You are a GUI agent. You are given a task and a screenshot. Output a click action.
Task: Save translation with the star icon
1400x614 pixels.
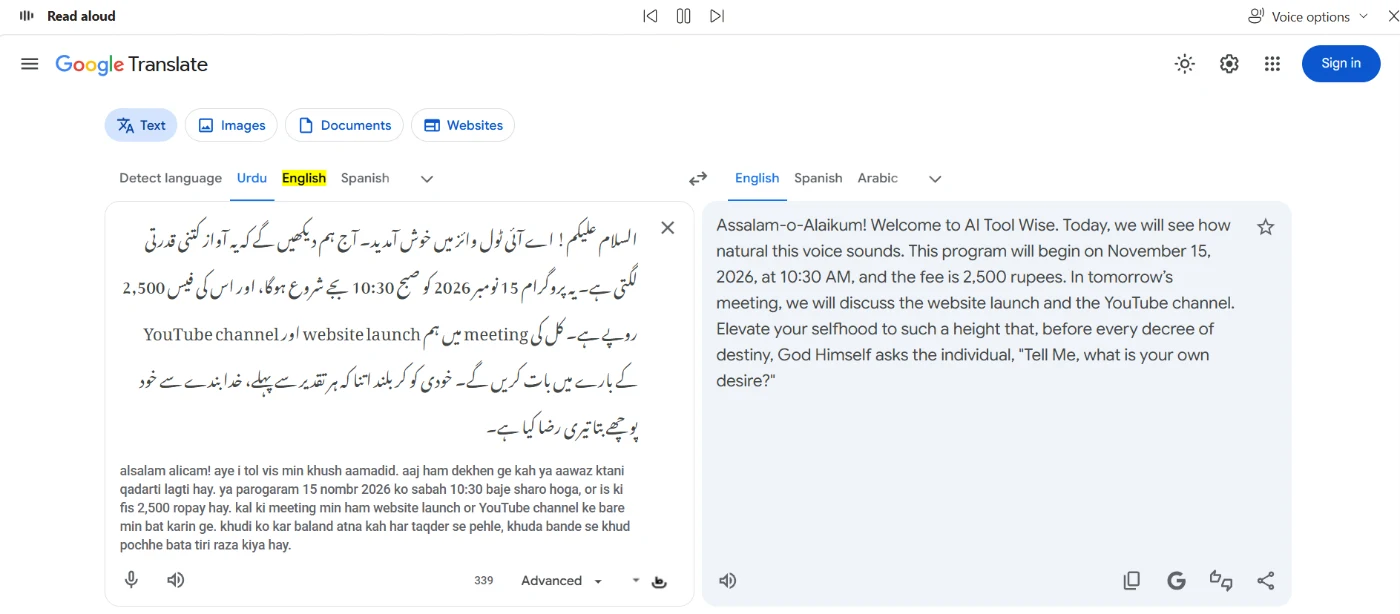[1265, 227]
